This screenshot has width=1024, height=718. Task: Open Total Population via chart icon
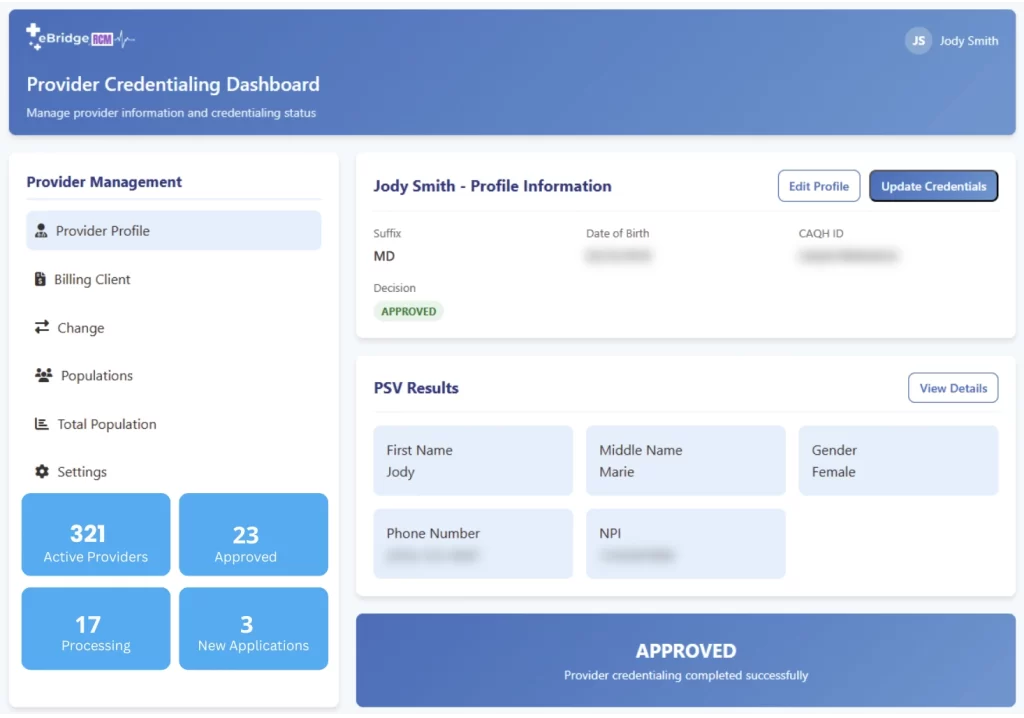click(42, 423)
